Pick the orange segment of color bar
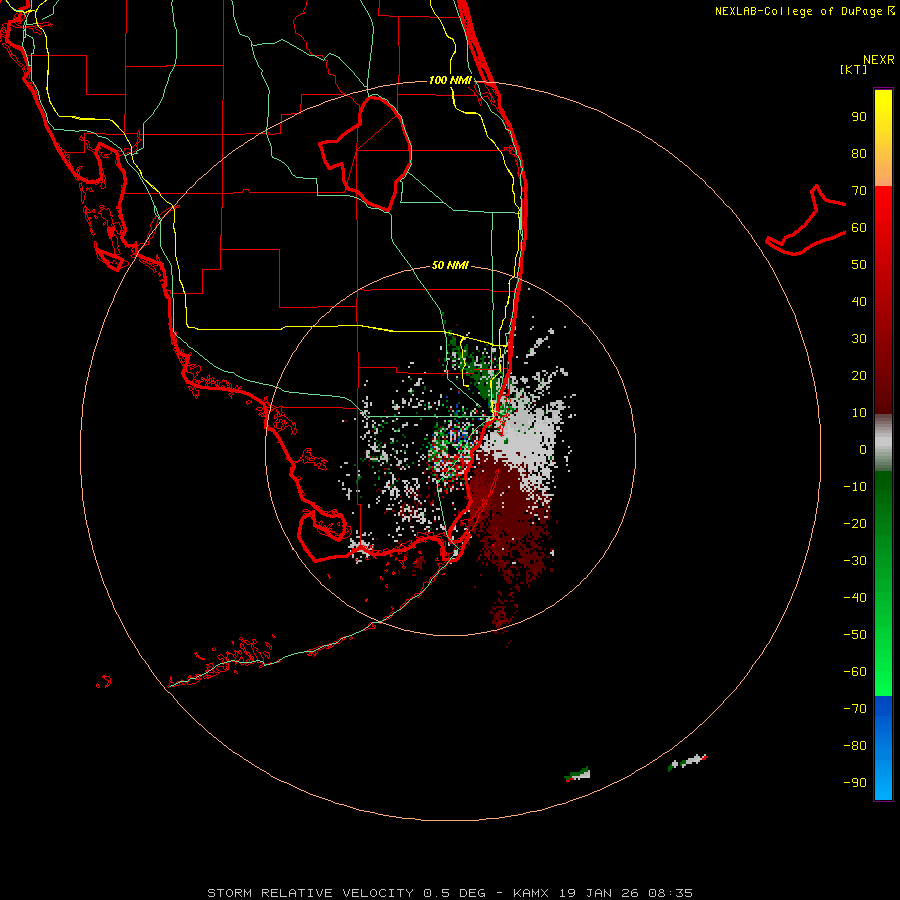 pyautogui.click(x=883, y=170)
